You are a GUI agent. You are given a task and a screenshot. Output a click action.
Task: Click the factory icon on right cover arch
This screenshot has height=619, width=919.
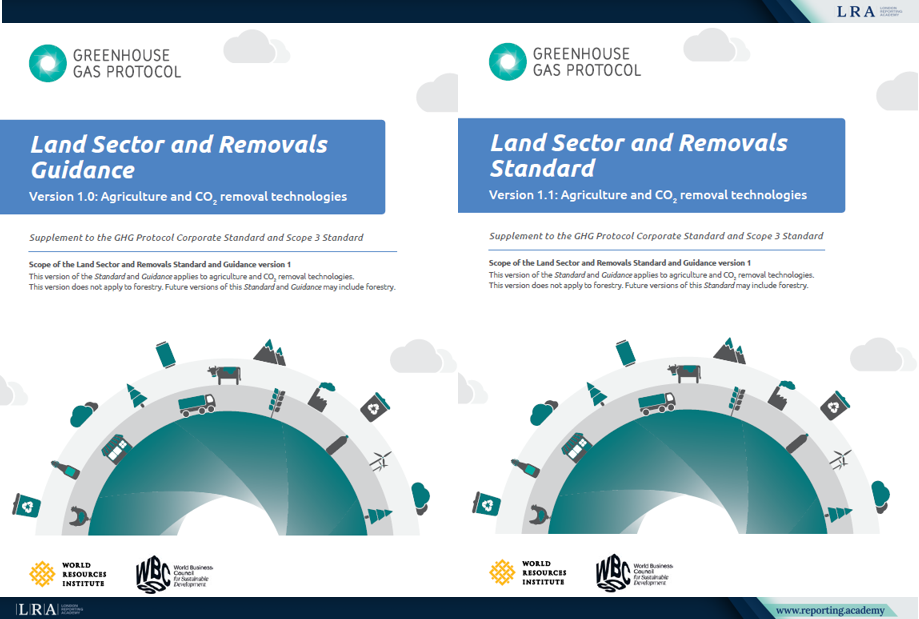coord(781,394)
